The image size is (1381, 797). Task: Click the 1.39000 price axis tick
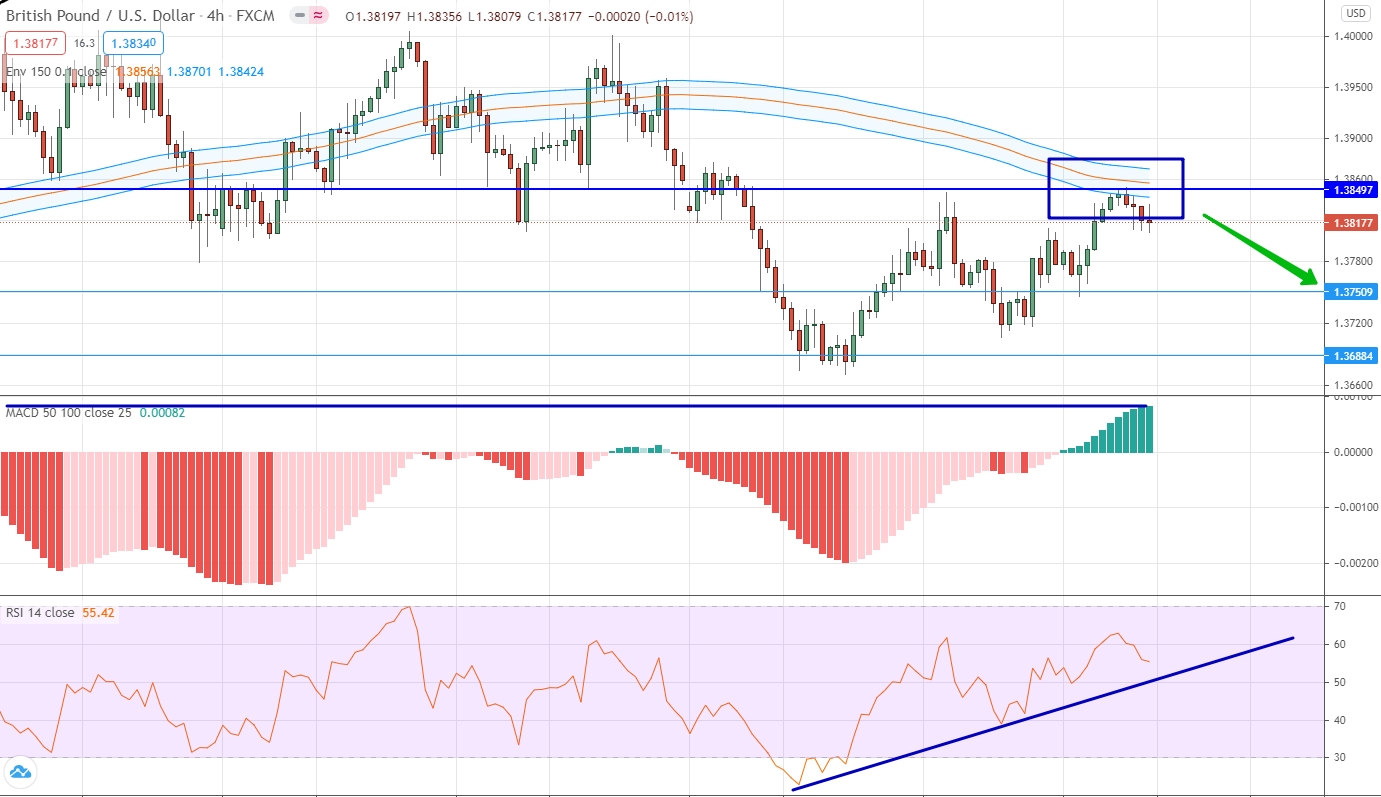pyautogui.click(x=1351, y=138)
